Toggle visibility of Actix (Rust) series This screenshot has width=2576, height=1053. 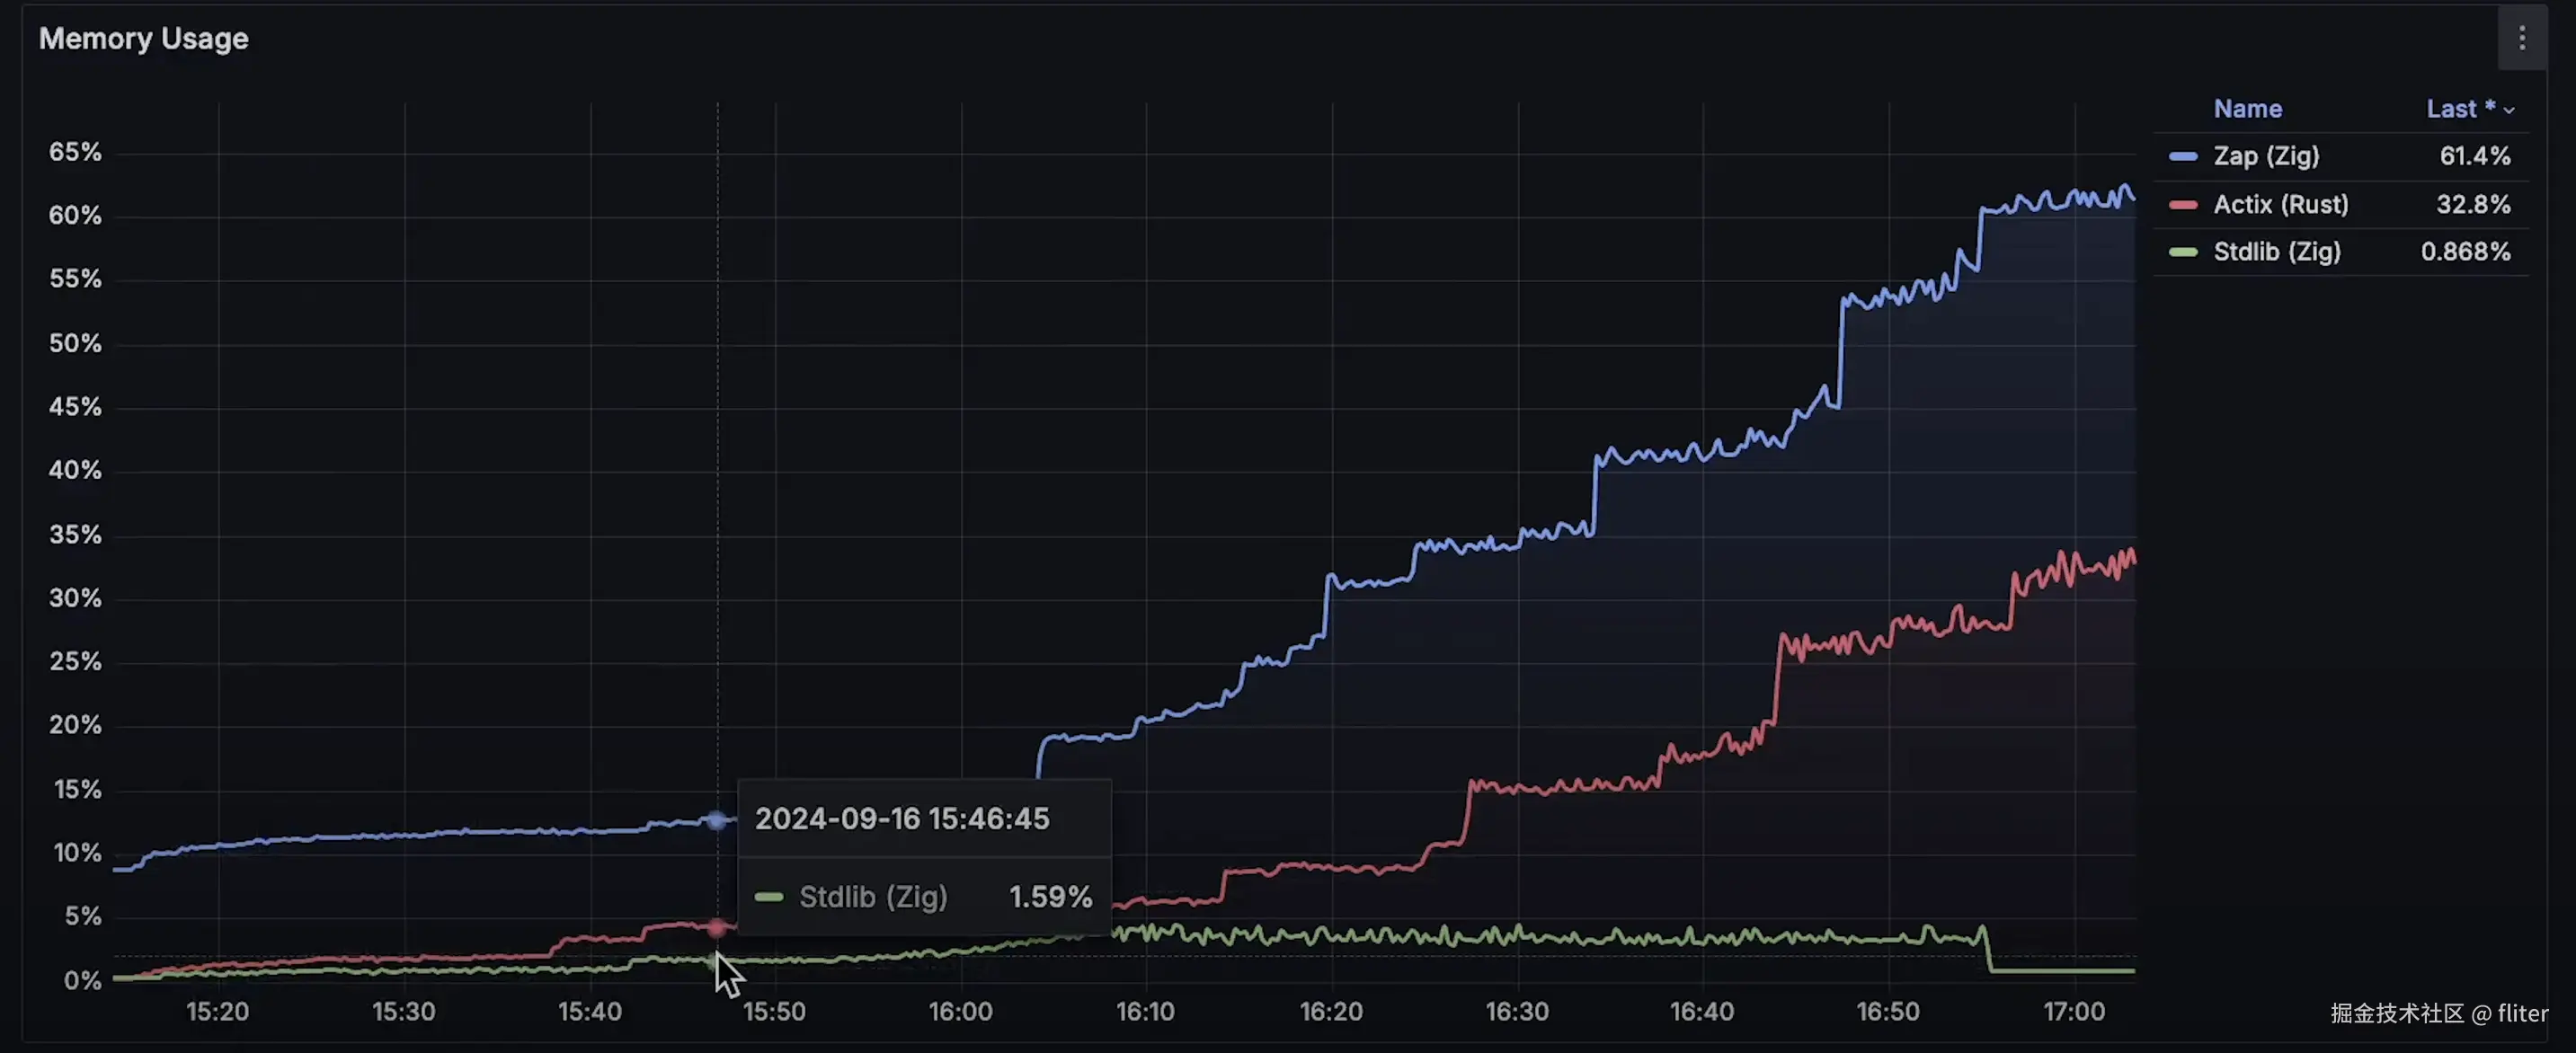pos(2280,205)
